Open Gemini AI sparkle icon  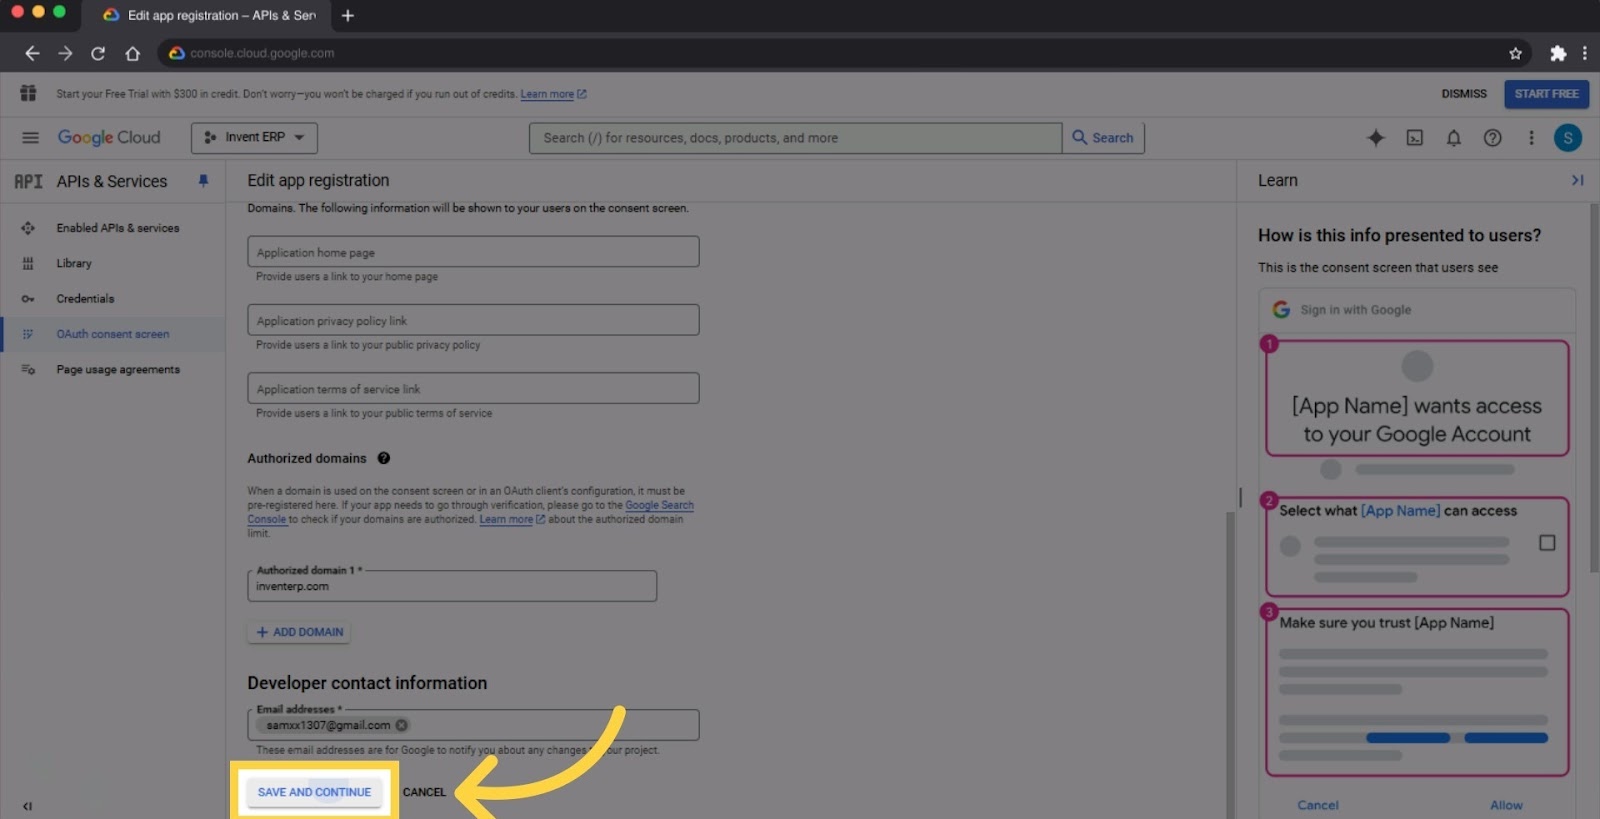1376,138
